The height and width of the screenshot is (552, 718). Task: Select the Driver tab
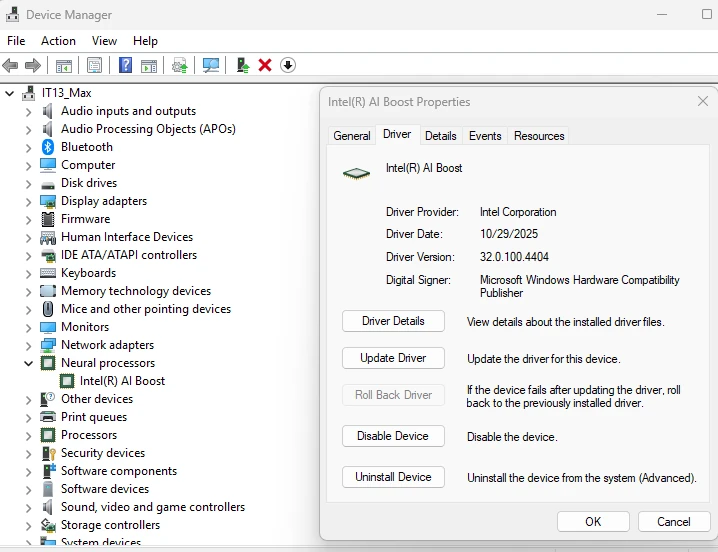click(x=397, y=135)
